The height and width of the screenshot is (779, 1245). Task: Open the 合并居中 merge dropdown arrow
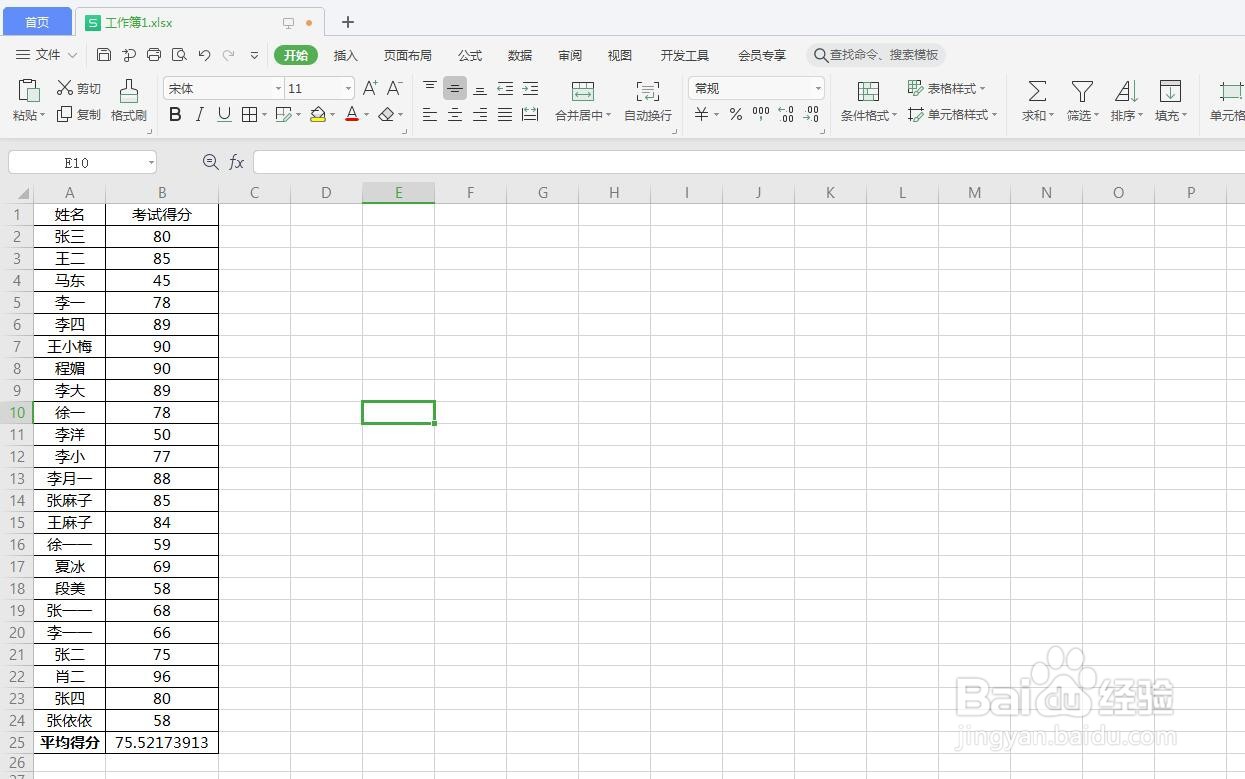(x=608, y=114)
